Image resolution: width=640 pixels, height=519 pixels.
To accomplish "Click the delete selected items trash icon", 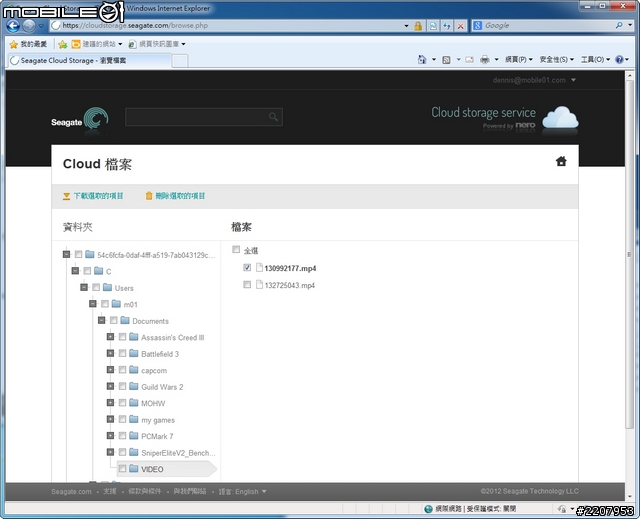I will [149, 196].
